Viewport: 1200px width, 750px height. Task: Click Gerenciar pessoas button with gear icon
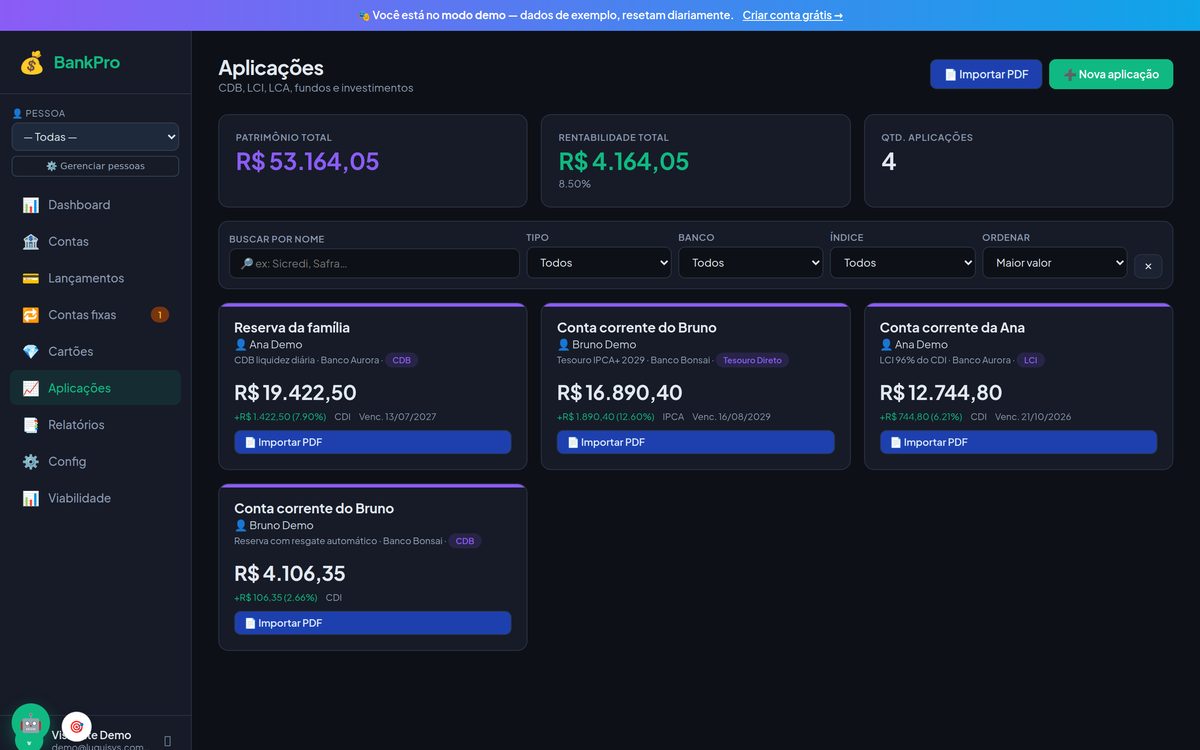click(x=95, y=166)
